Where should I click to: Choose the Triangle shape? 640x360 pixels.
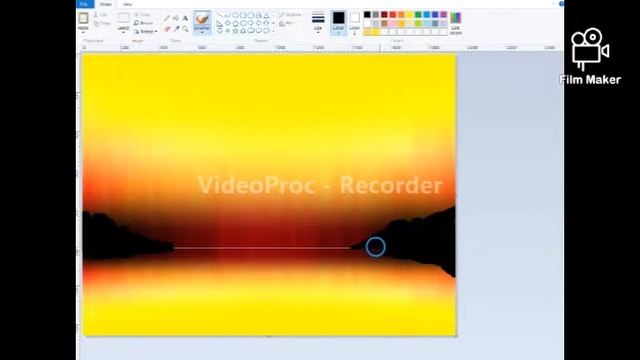tap(267, 15)
